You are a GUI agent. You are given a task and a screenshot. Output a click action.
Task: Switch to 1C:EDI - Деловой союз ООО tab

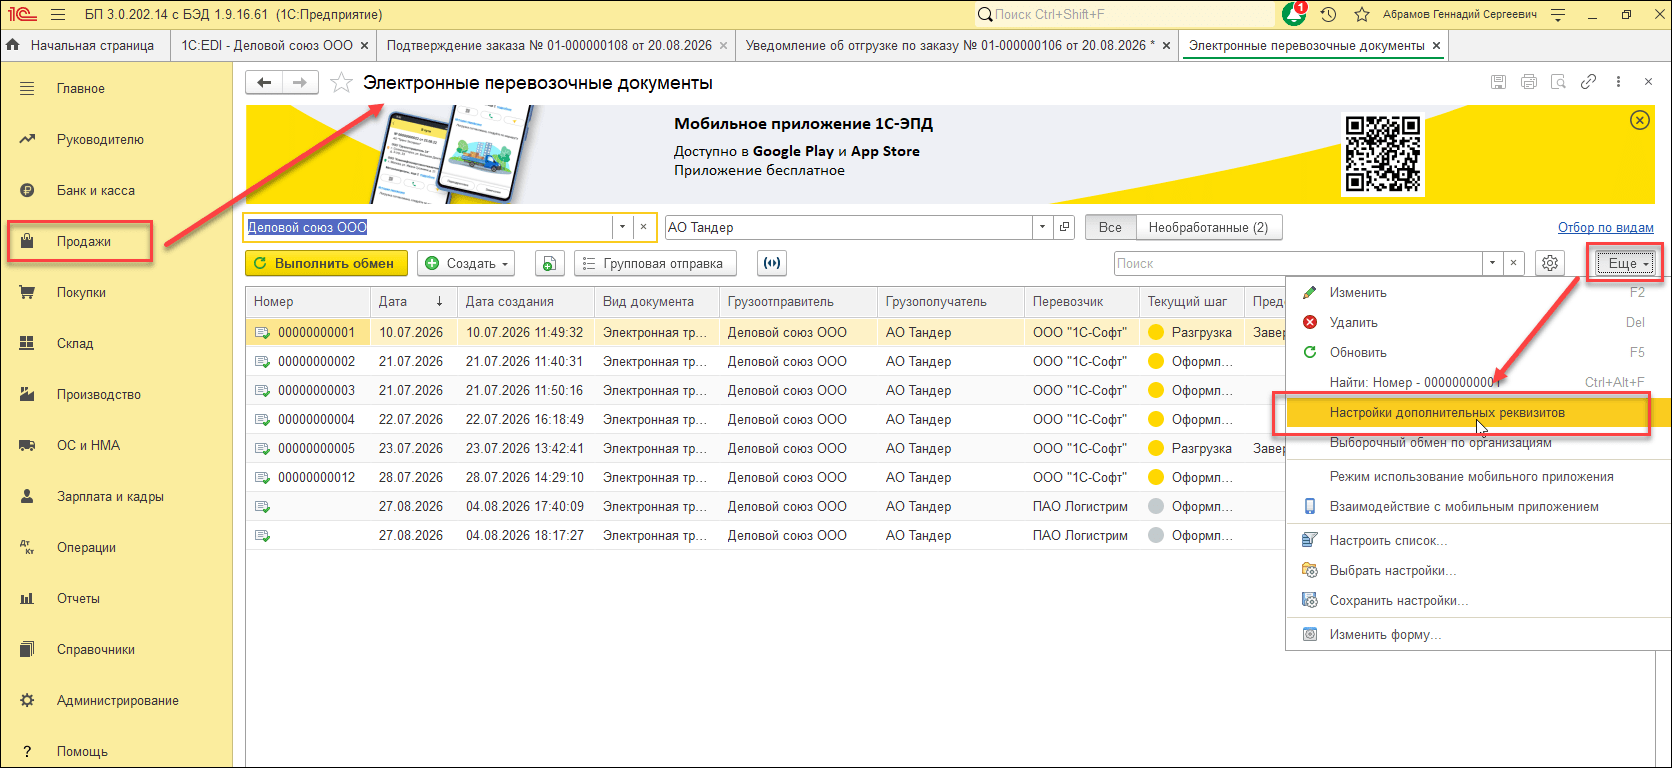(267, 45)
